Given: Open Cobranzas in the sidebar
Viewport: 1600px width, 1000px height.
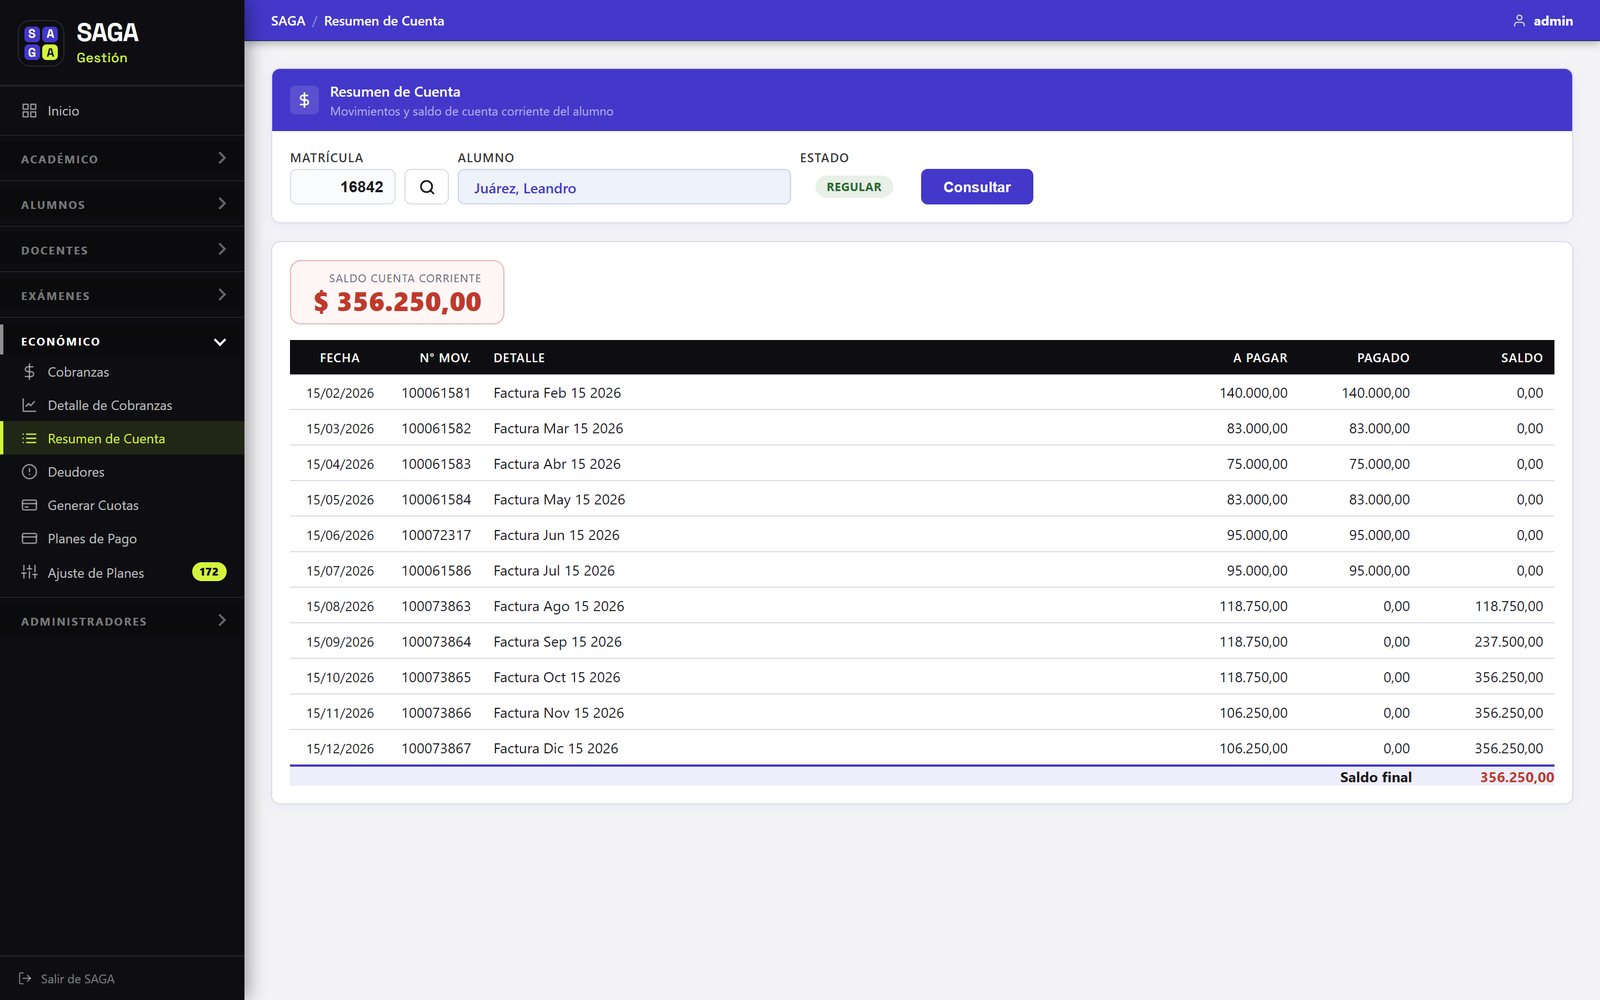Looking at the screenshot, I should (122, 372).
